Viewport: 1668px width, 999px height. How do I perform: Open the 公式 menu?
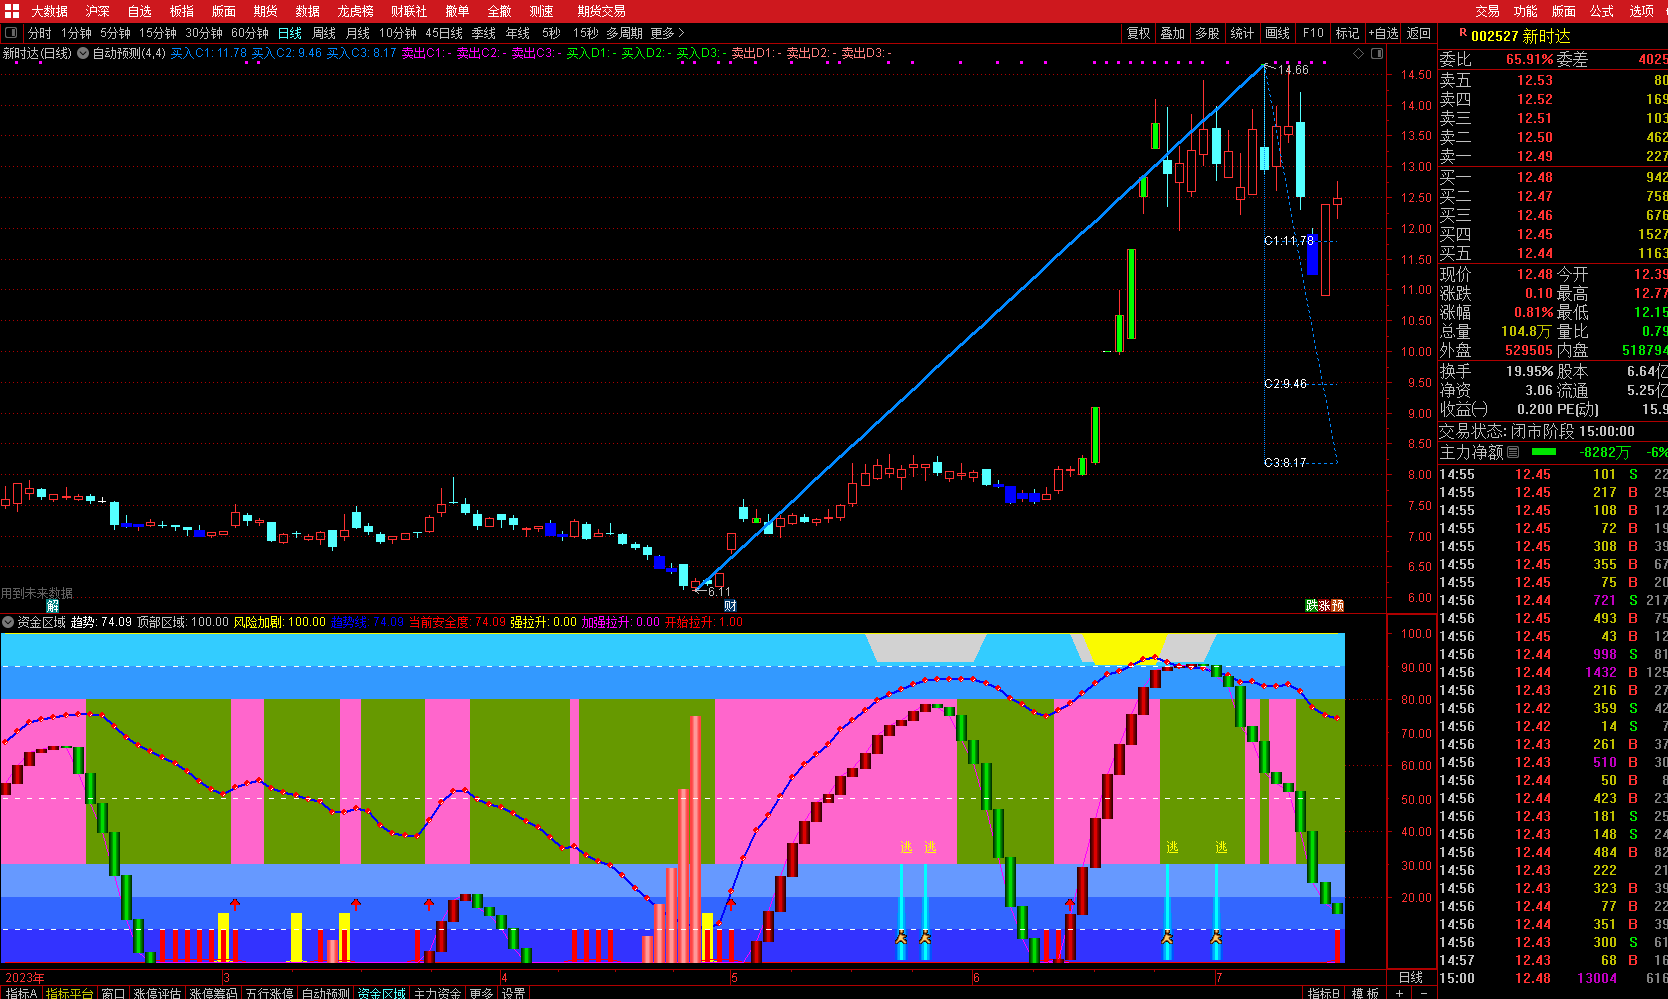1602,11
